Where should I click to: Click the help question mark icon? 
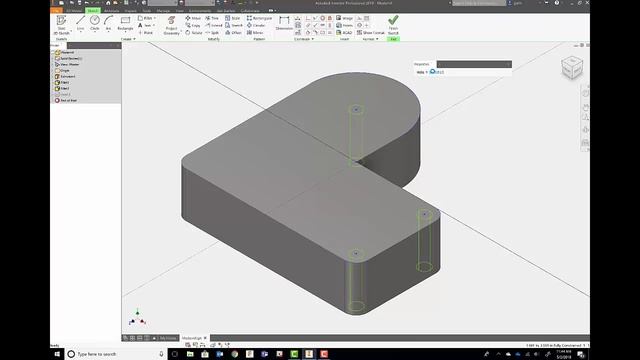(557, 3)
